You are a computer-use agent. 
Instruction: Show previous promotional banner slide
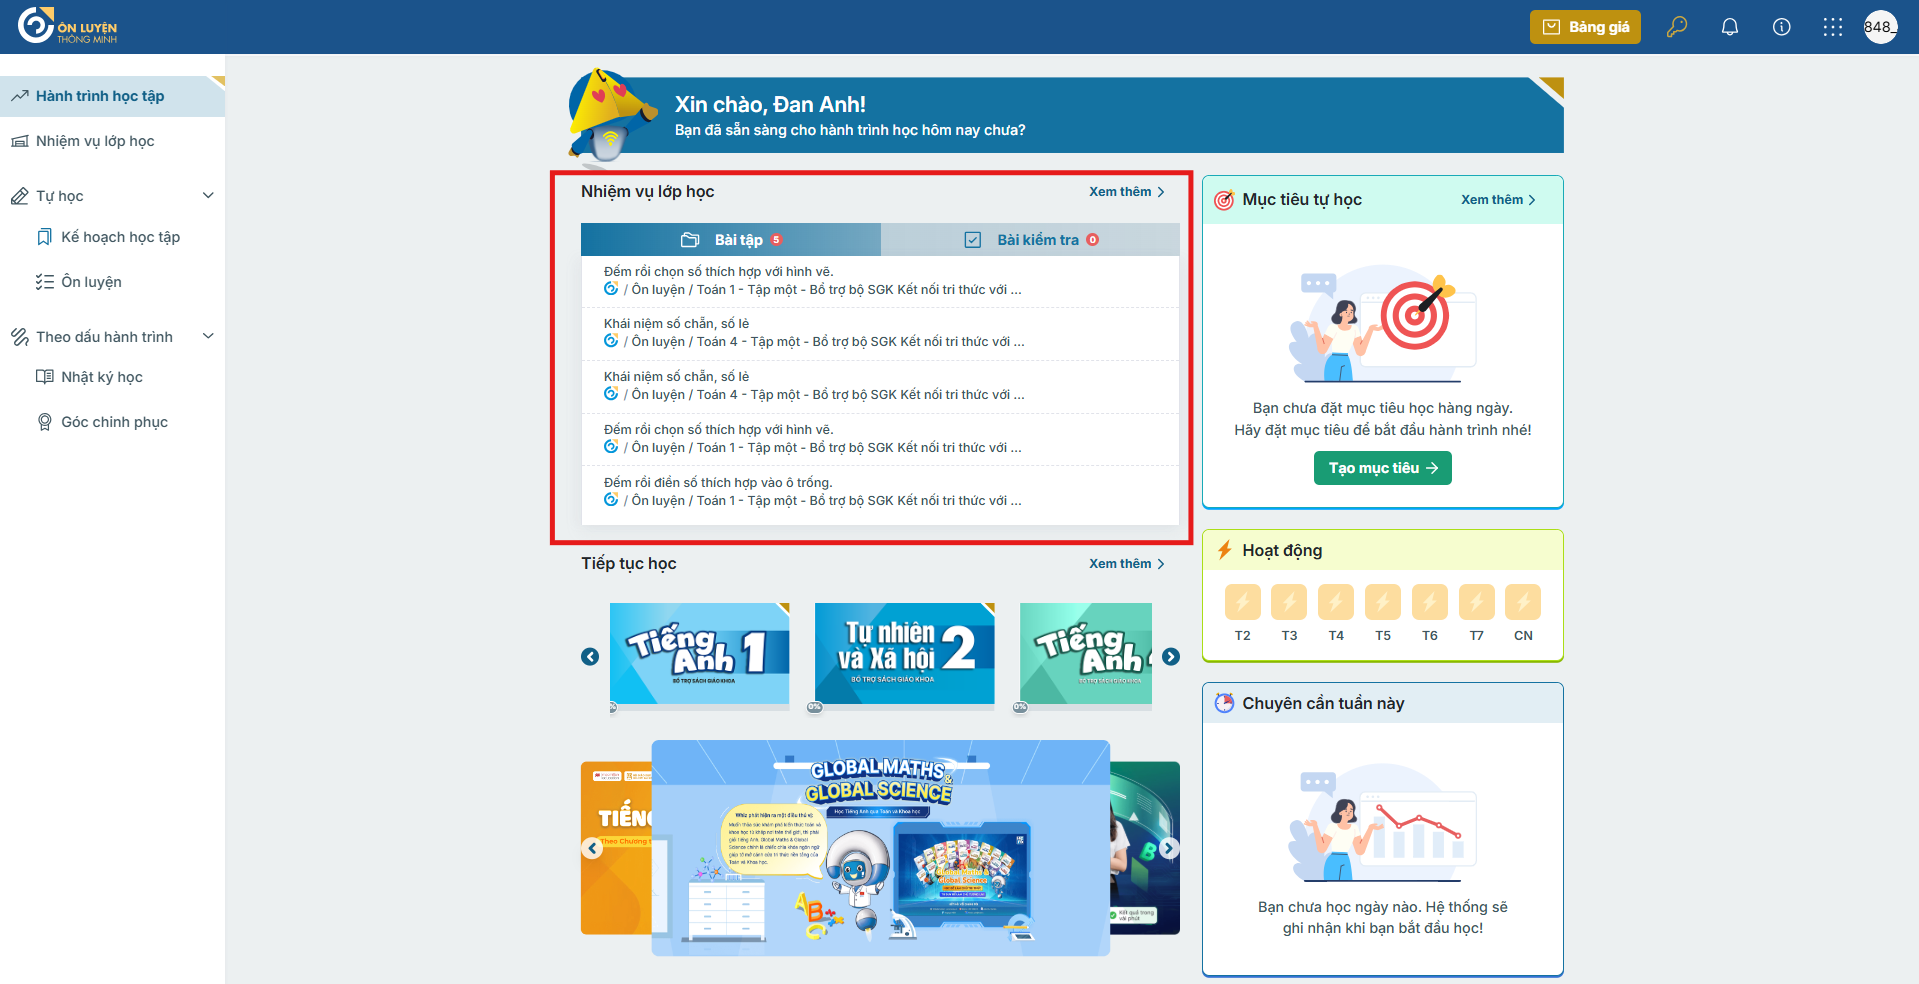tap(593, 848)
